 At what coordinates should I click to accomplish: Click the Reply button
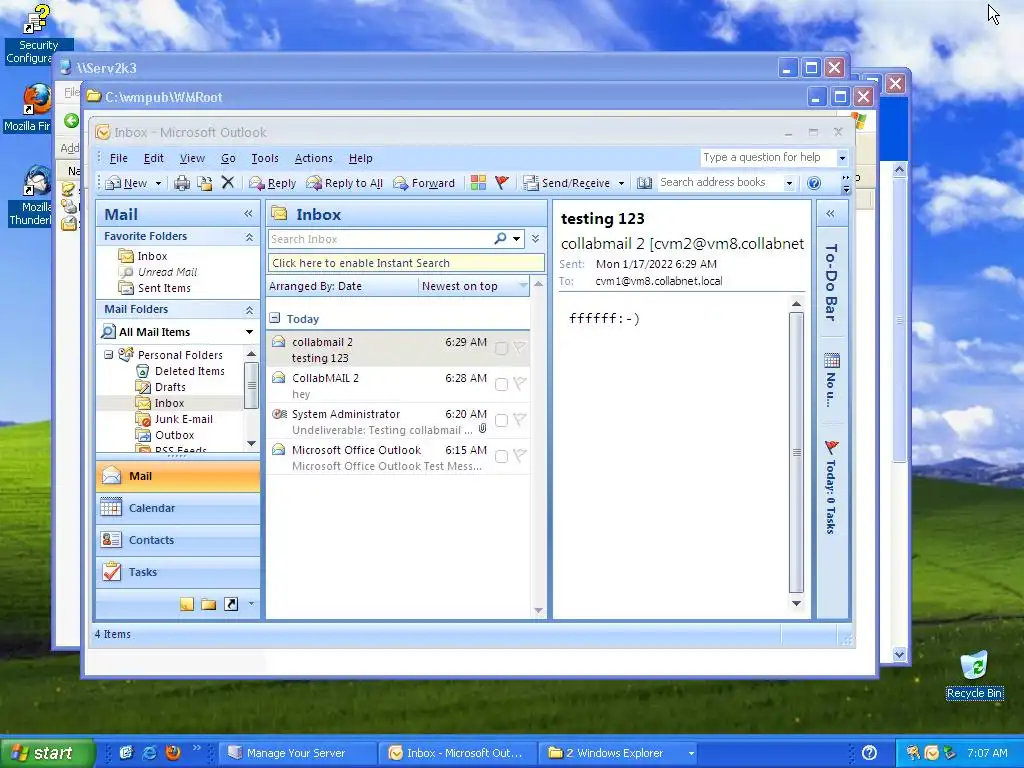pos(273,183)
